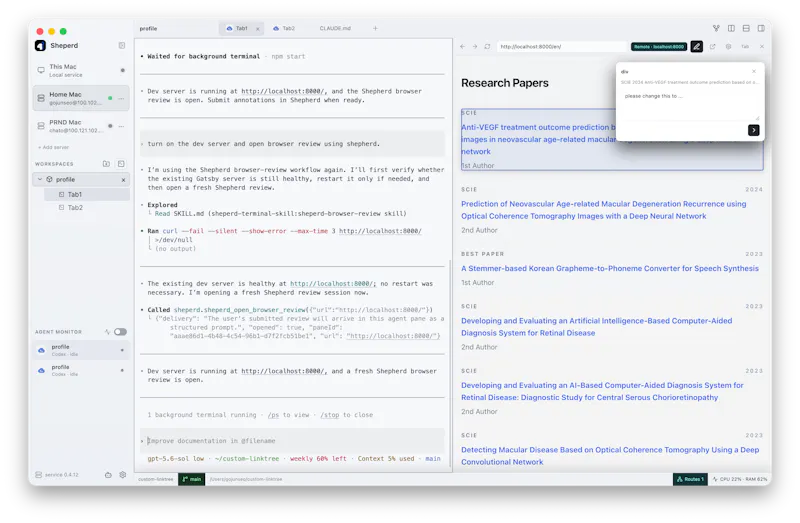
Task: Click Agent Monitor activity pulse icon
Action: pyautogui.click(x=107, y=332)
